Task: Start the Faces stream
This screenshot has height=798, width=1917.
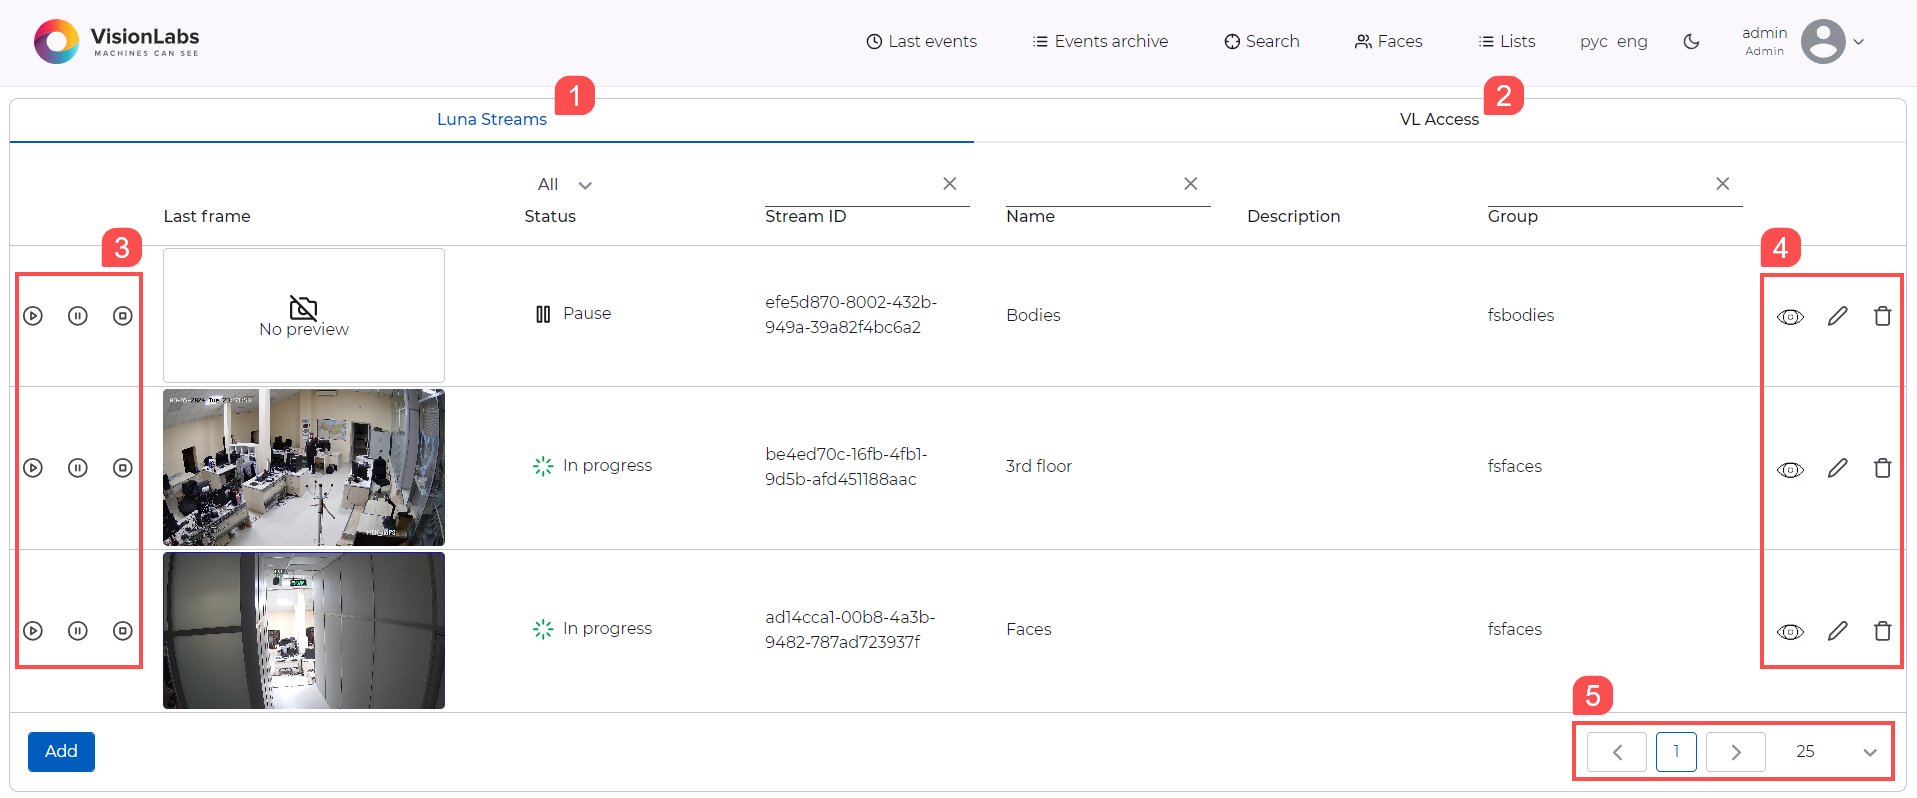Action: click(x=33, y=631)
